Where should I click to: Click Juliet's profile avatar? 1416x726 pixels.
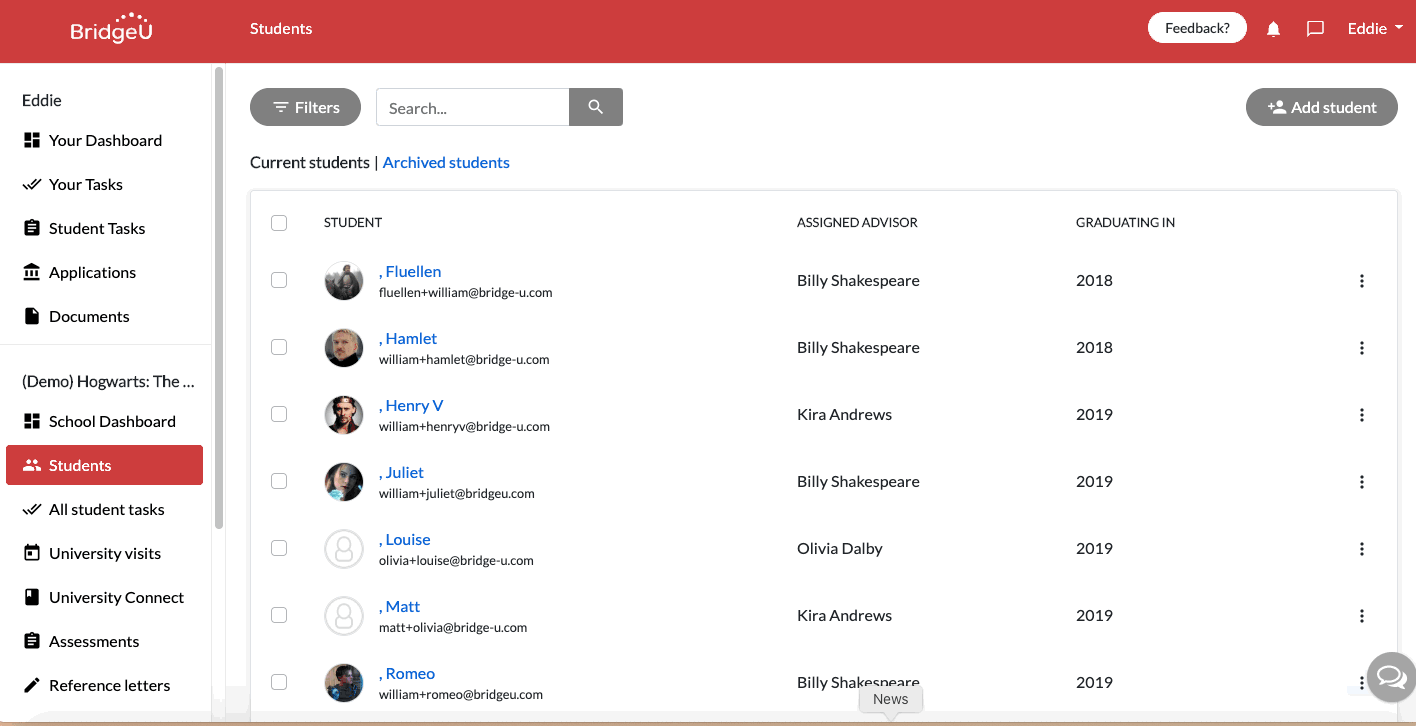(344, 482)
